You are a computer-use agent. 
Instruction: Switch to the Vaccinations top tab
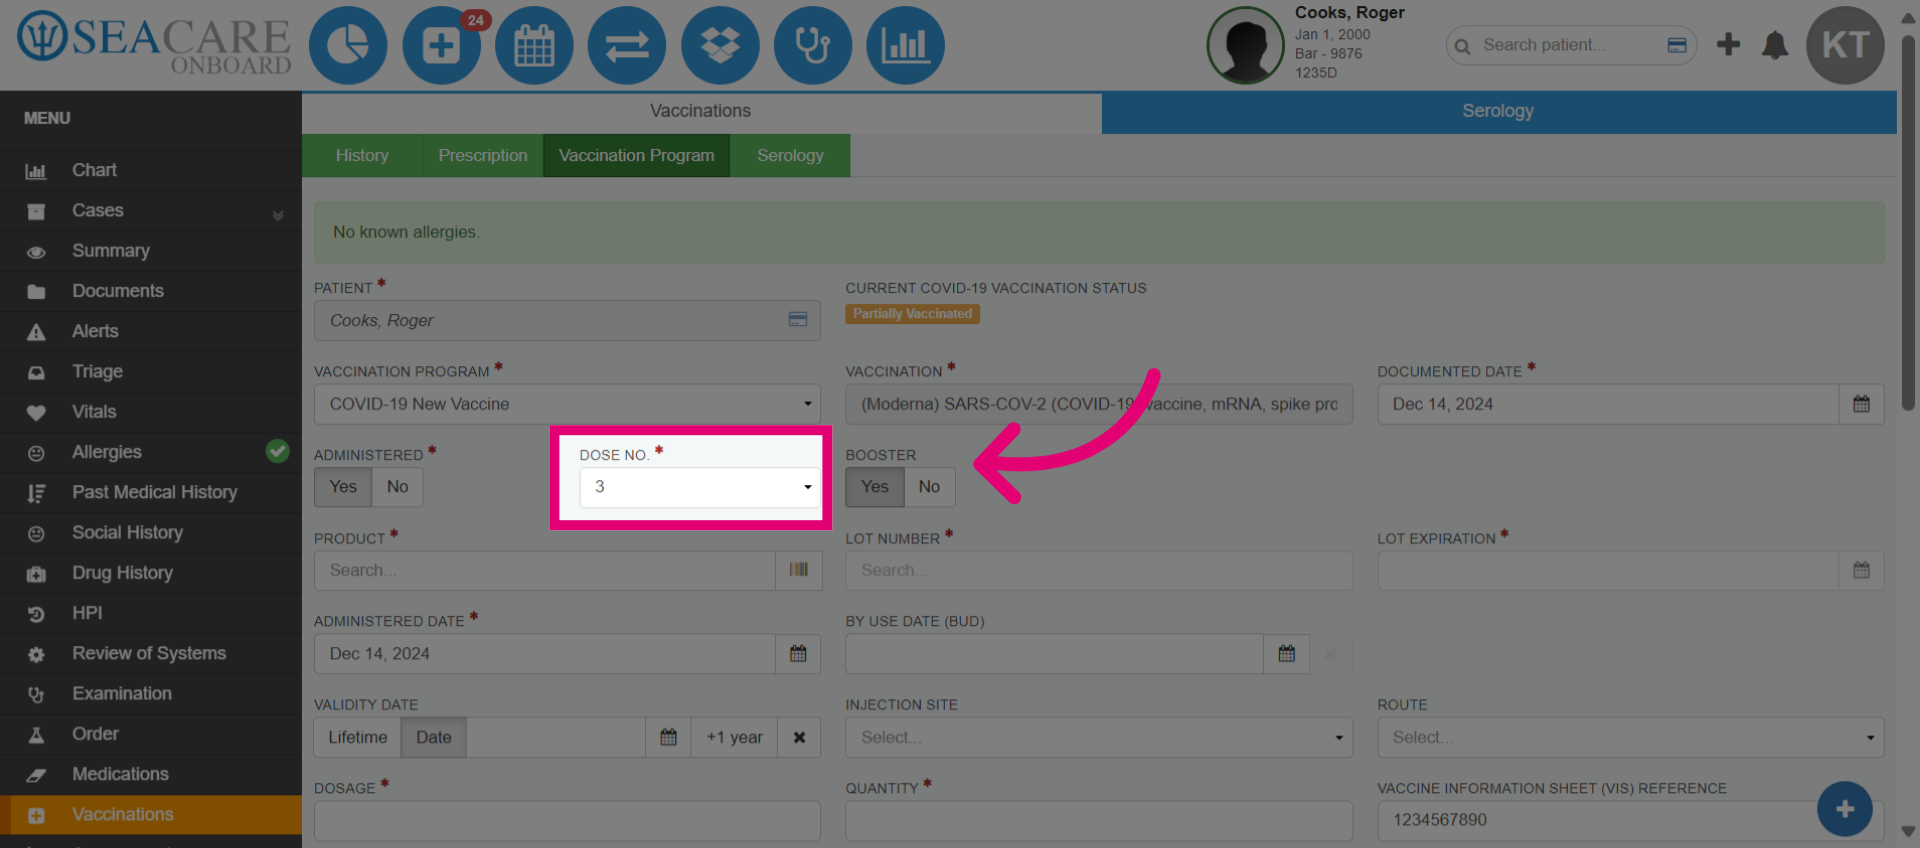click(x=701, y=111)
